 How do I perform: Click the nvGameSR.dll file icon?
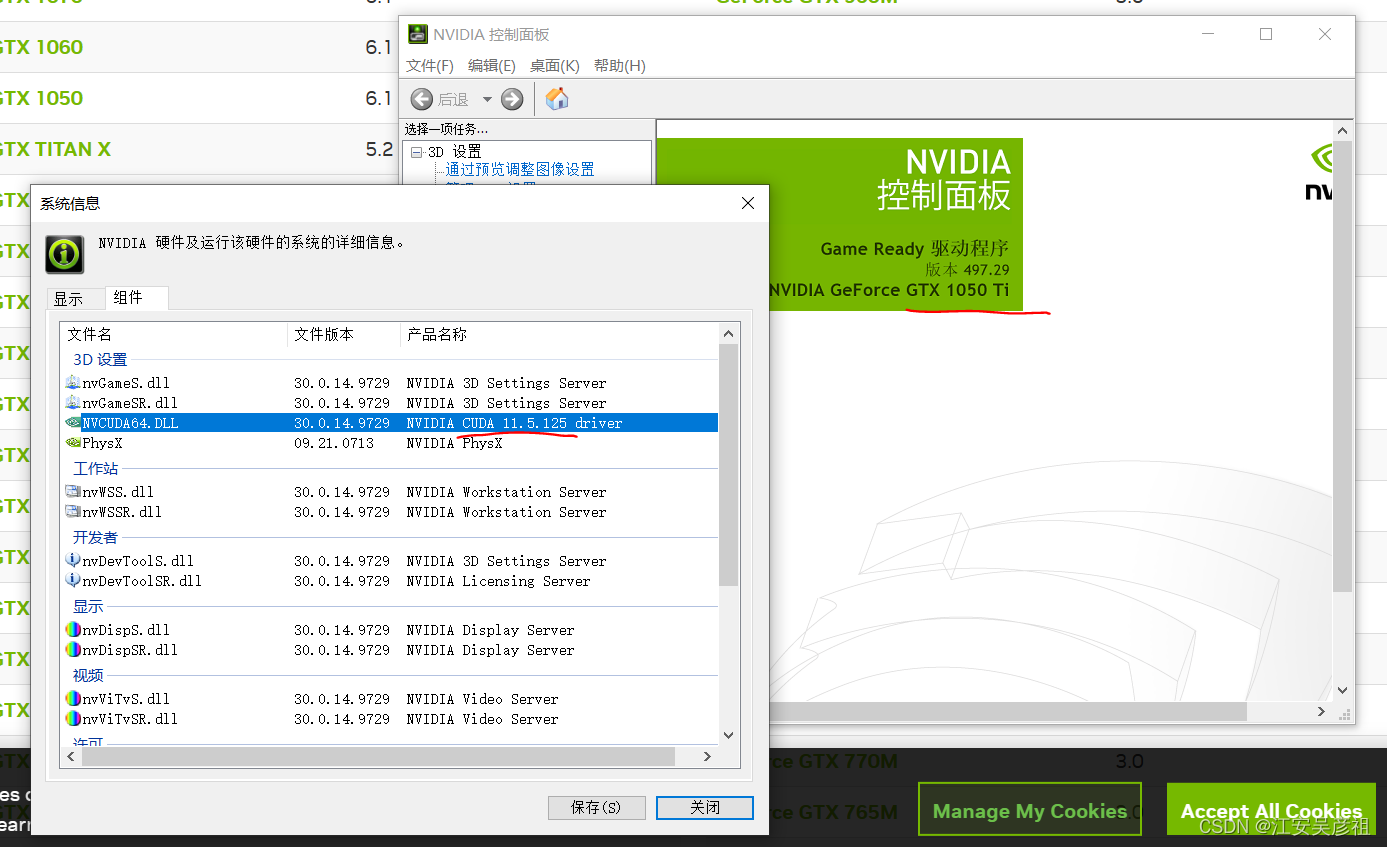tap(73, 402)
